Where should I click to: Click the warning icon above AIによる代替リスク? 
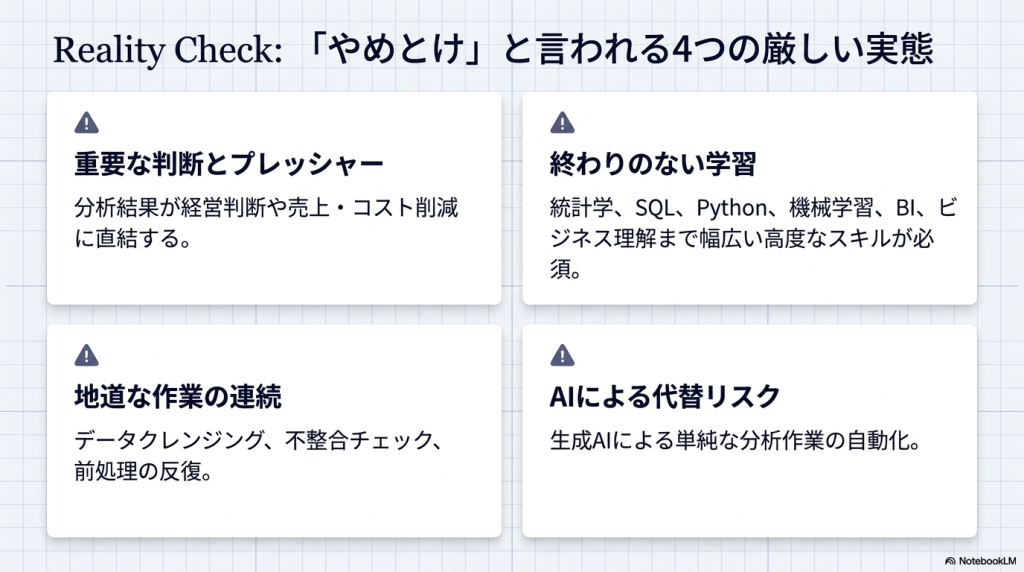562,355
